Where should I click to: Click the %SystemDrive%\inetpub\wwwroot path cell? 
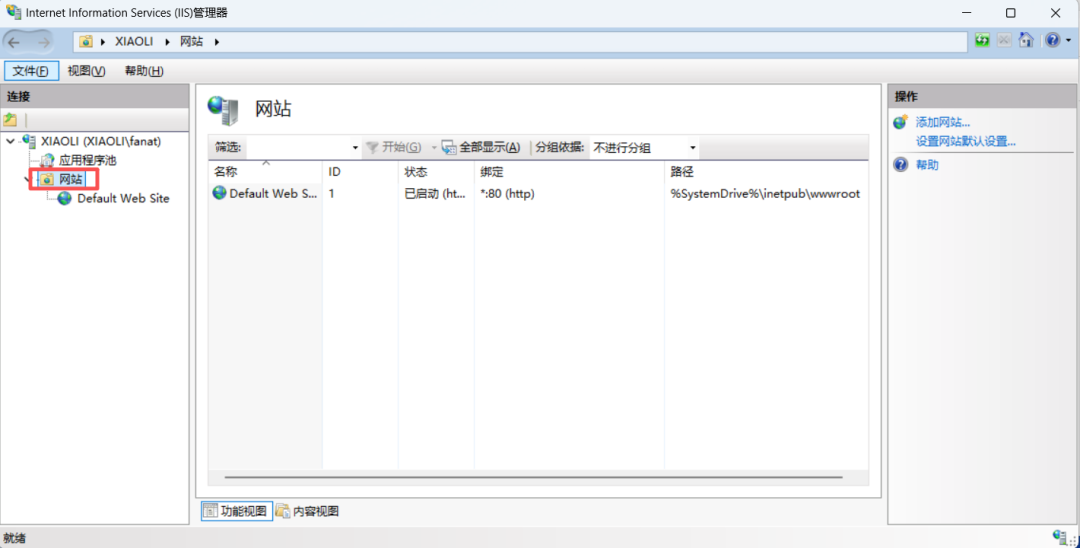pos(765,193)
